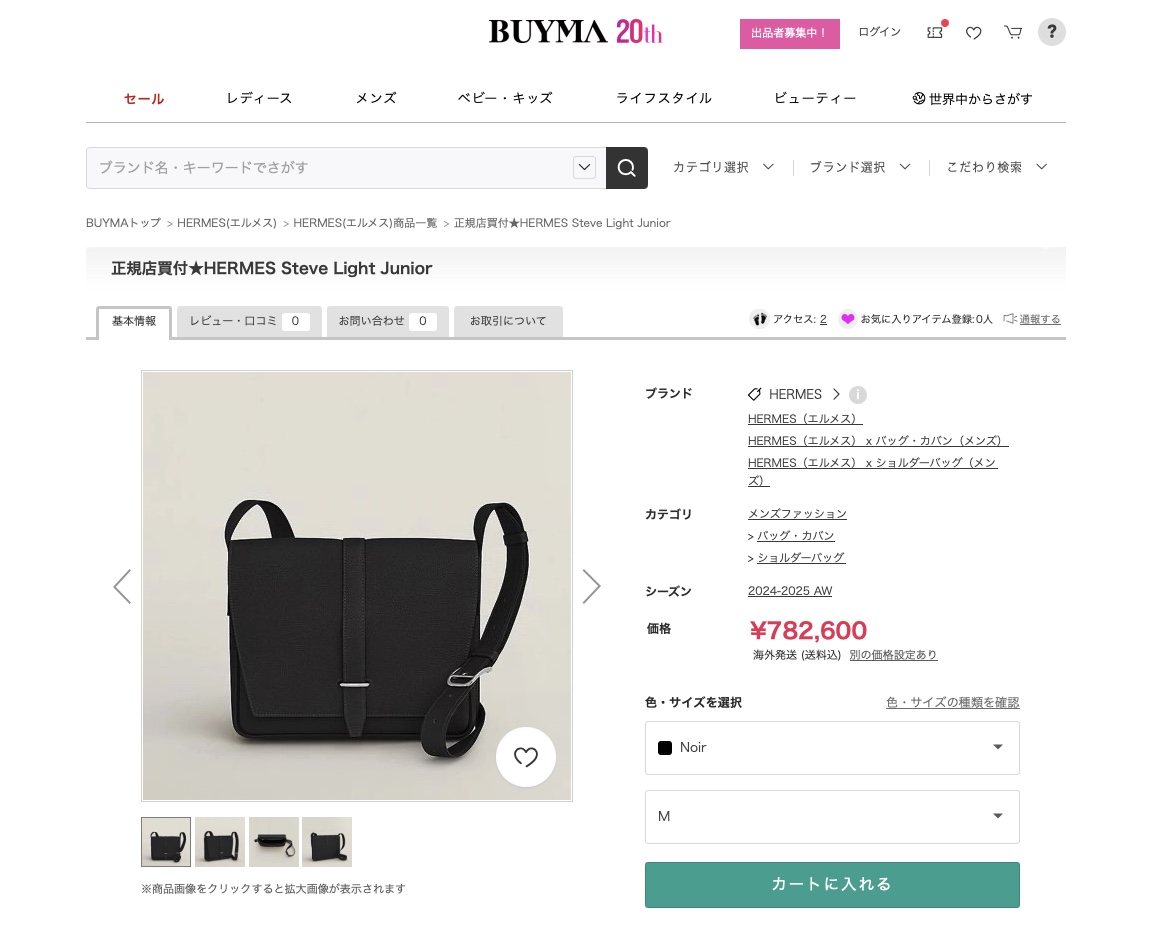Click the カートに入れる button
Image resolution: width=1160 pixels, height=925 pixels.
832,884
